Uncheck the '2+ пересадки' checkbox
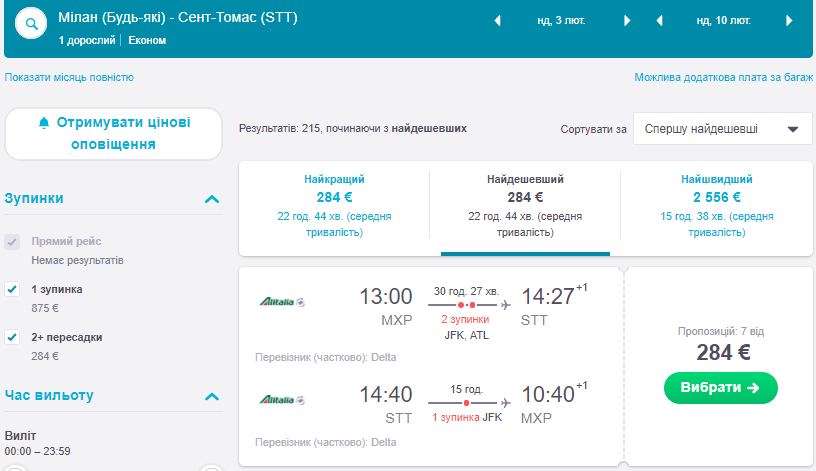Viewport: 816px width, 471px height. click(x=12, y=337)
